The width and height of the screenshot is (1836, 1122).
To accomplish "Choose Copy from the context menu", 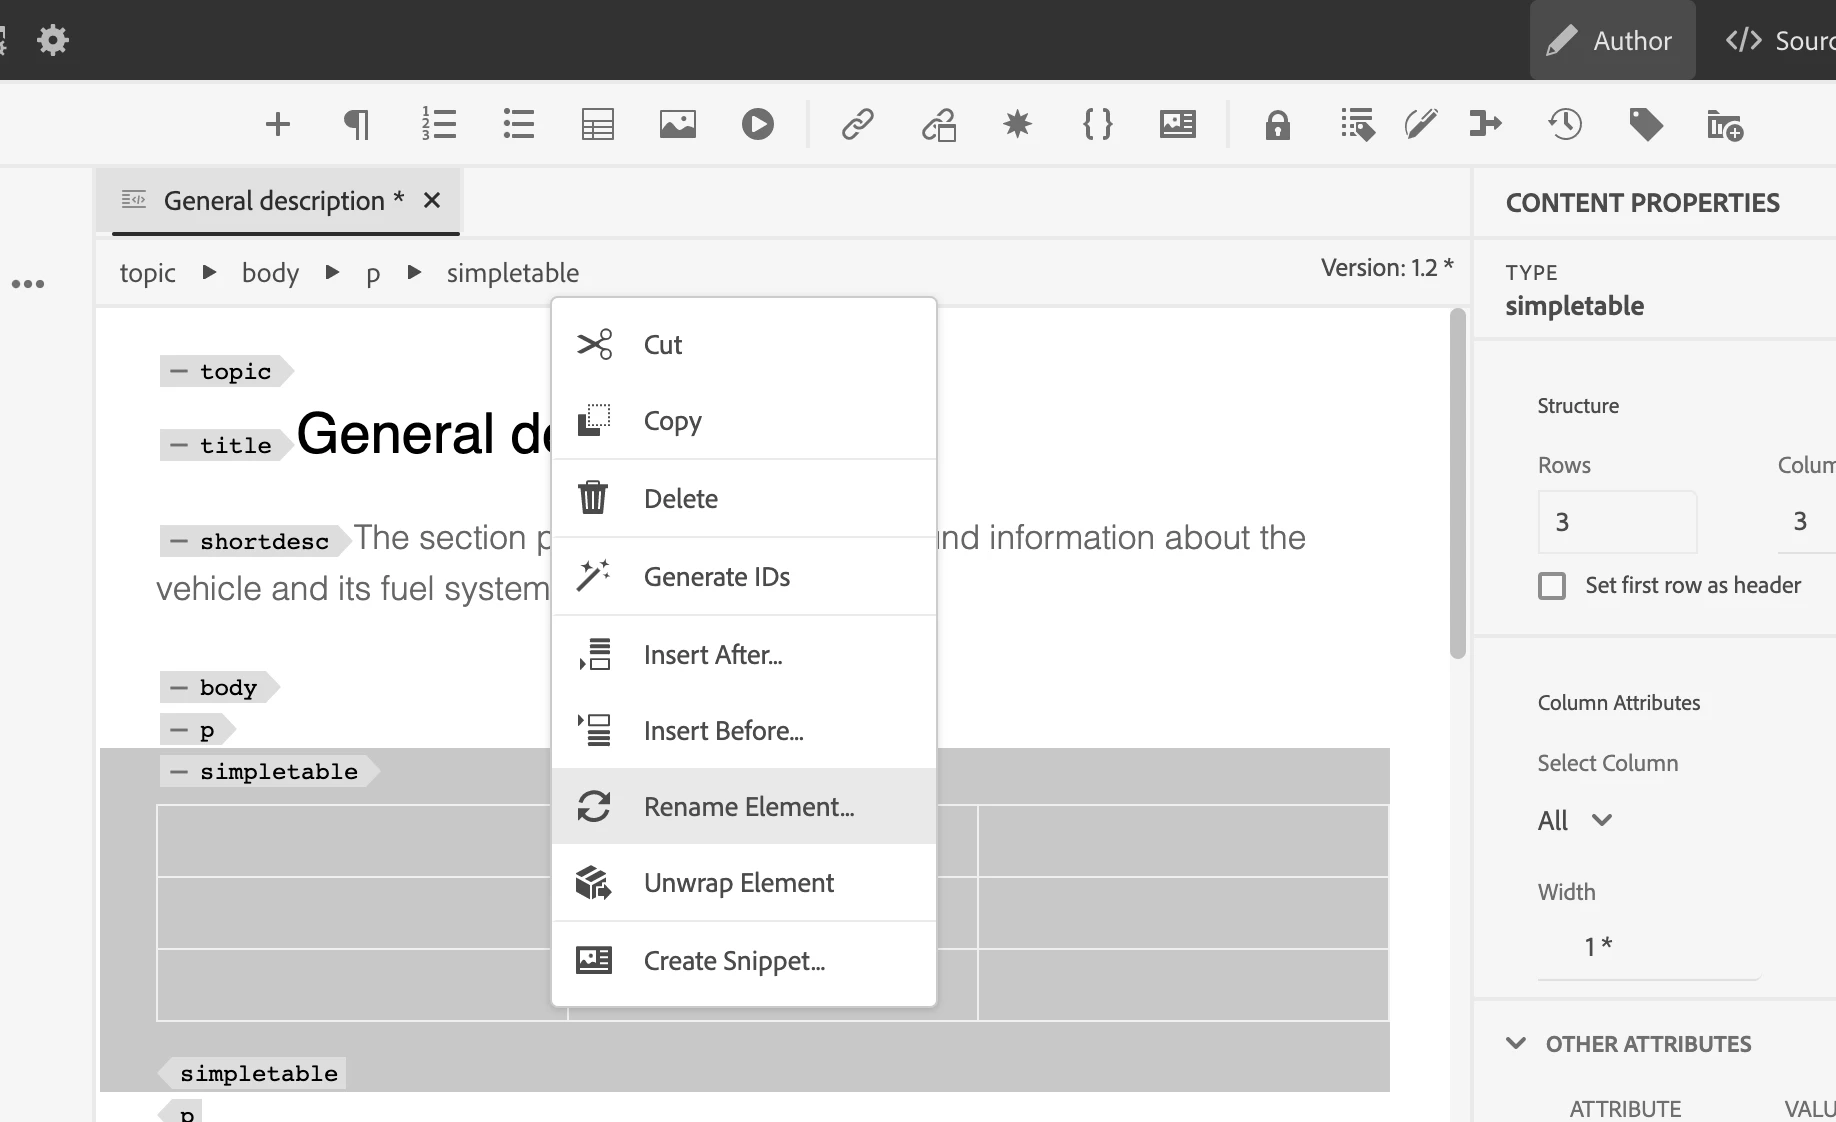I will (744, 421).
